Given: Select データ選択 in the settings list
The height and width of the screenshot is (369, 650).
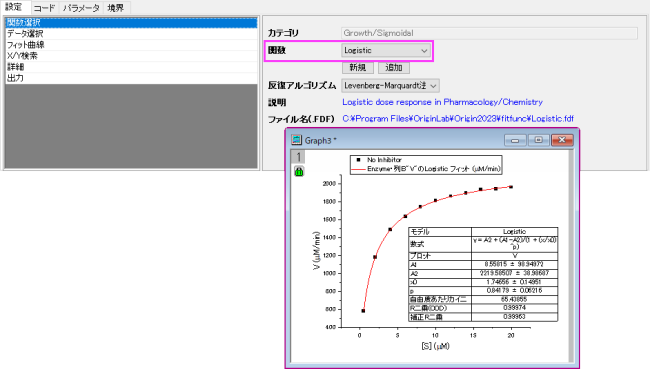Looking at the screenshot, I should pos(131,34).
